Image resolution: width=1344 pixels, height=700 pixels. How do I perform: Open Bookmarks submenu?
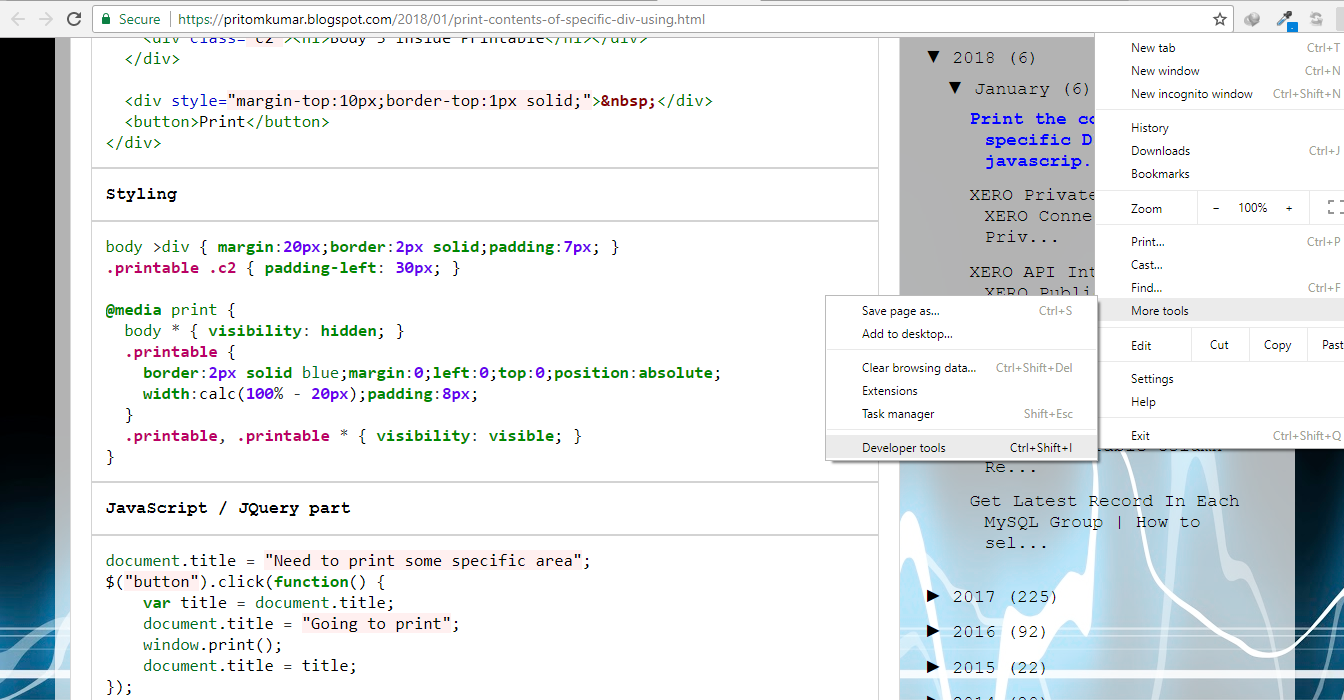pos(1220,174)
